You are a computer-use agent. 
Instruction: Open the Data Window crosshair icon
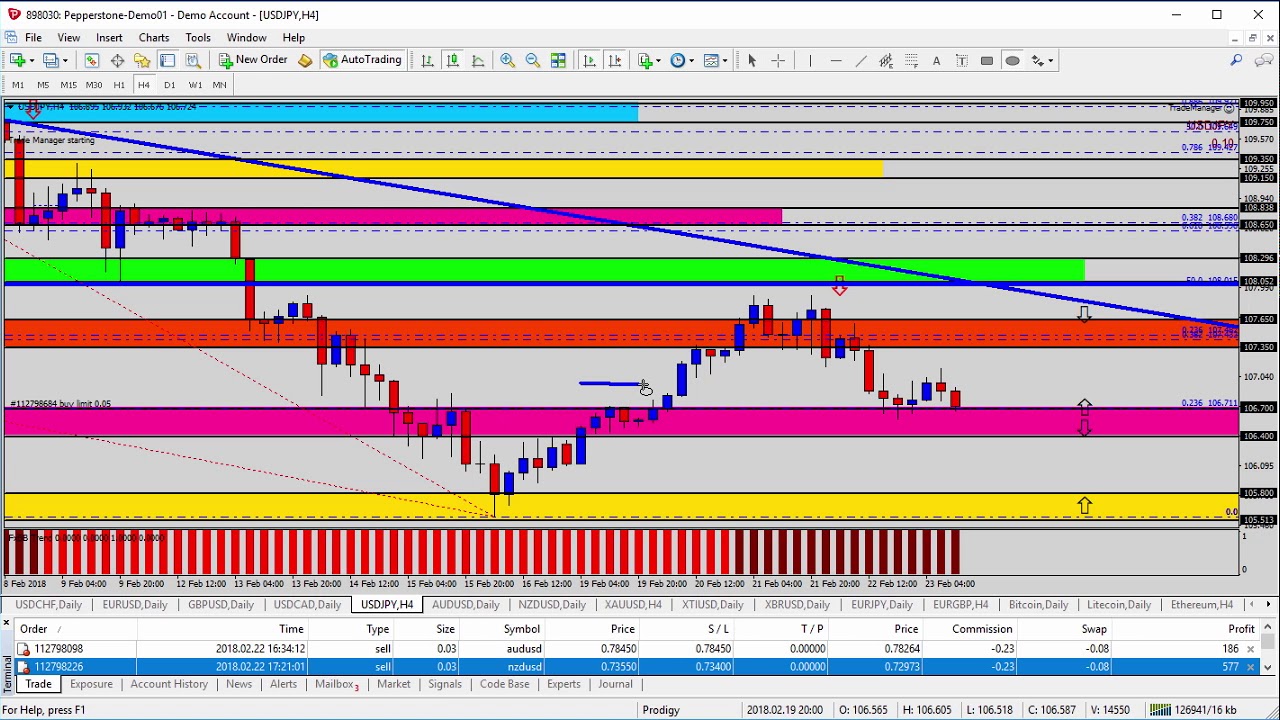117,60
